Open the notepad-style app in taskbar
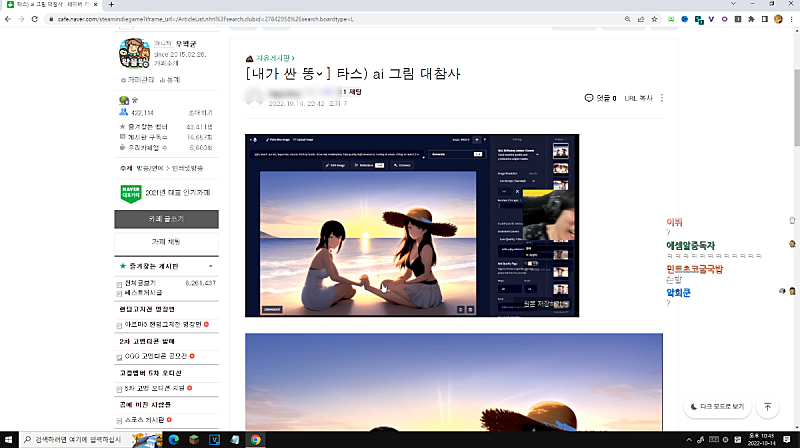Viewport: 800px width, 448px height. [x=235, y=439]
